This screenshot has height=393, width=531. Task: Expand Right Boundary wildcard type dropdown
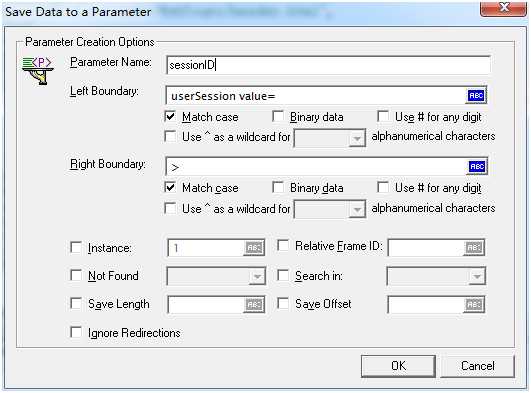click(x=330, y=209)
